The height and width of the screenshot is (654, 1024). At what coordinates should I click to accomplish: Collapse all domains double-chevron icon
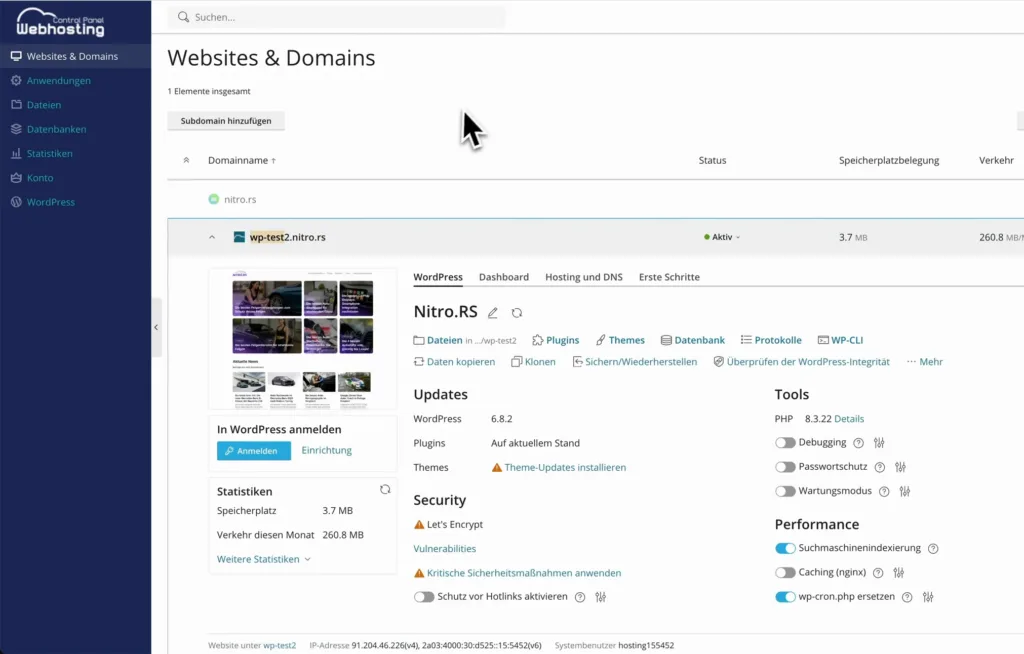(x=186, y=160)
